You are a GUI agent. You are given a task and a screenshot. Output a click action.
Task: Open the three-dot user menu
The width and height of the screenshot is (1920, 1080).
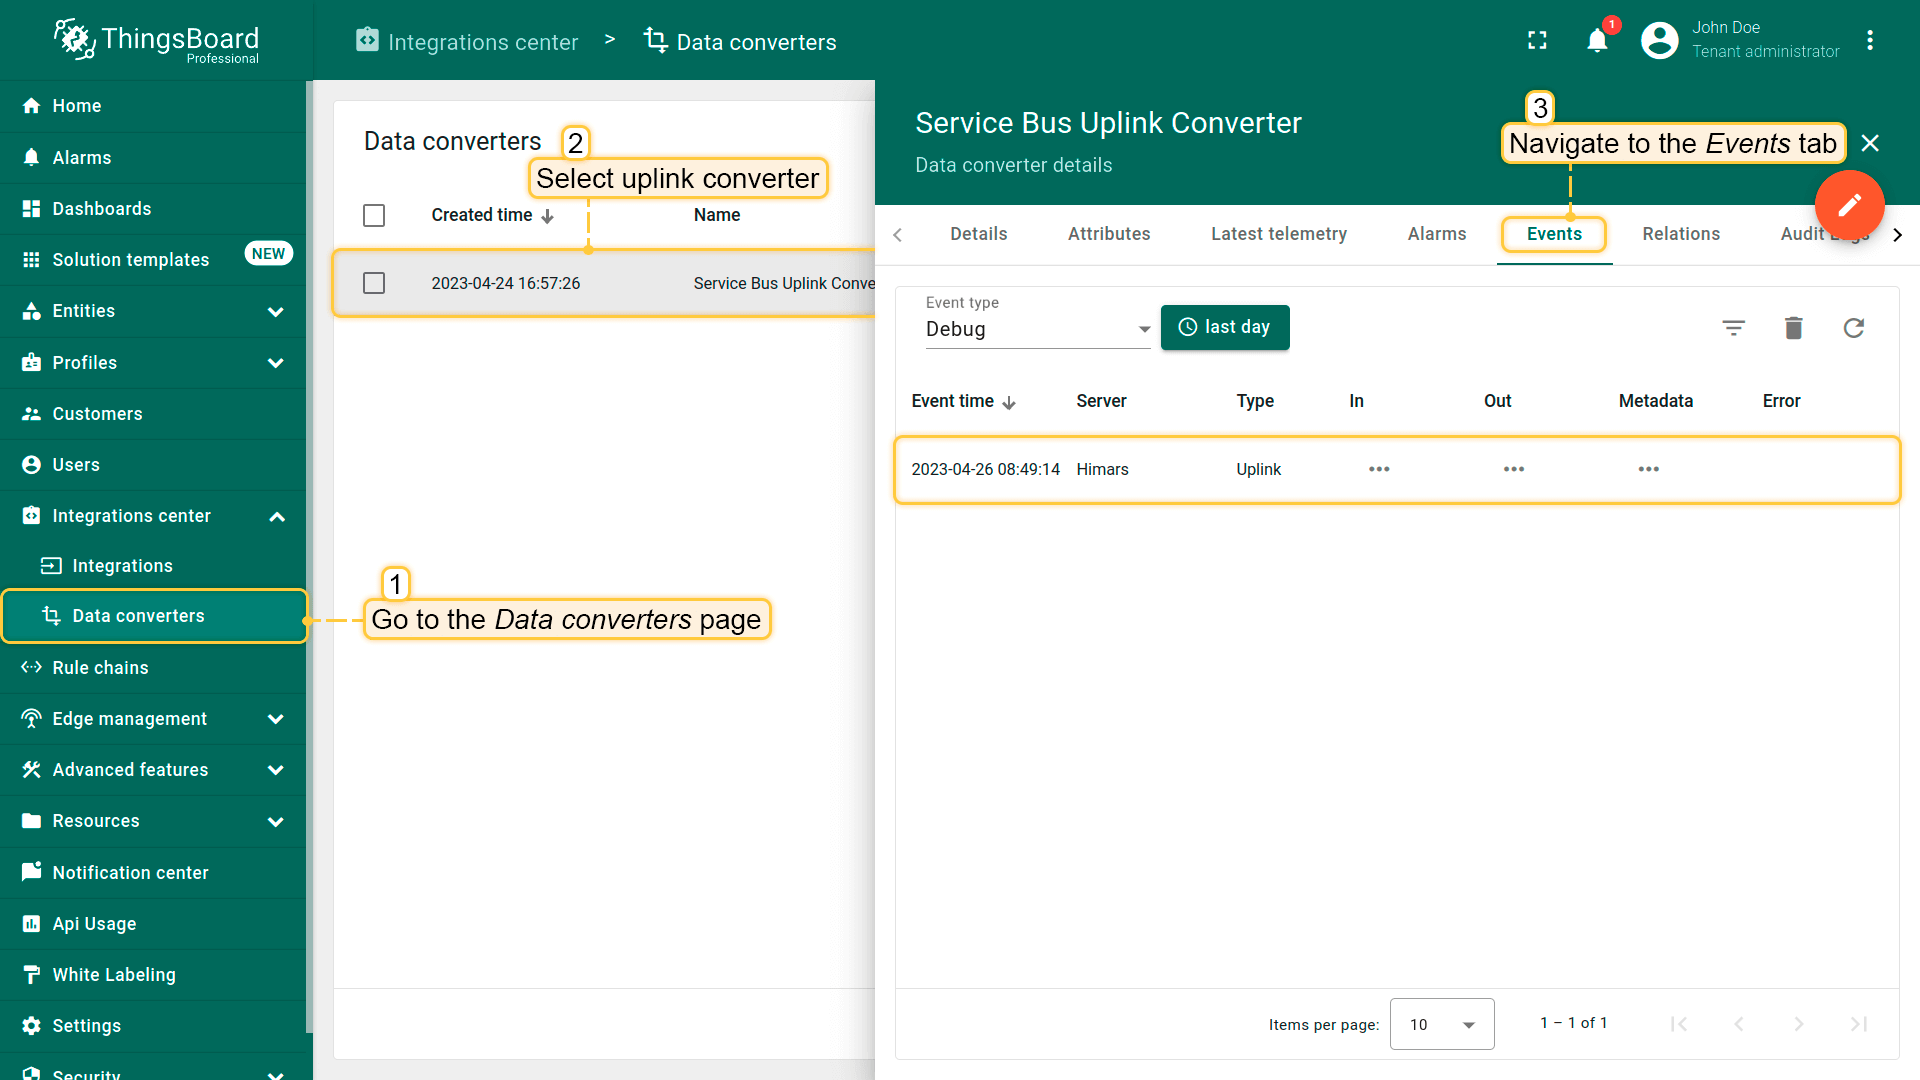pyautogui.click(x=1870, y=41)
